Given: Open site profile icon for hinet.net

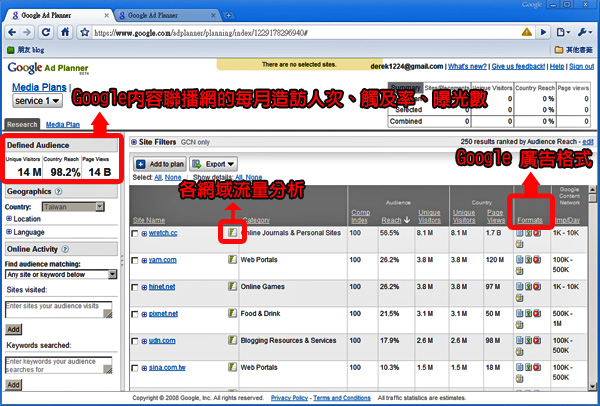Looking at the screenshot, I should tap(232, 286).
